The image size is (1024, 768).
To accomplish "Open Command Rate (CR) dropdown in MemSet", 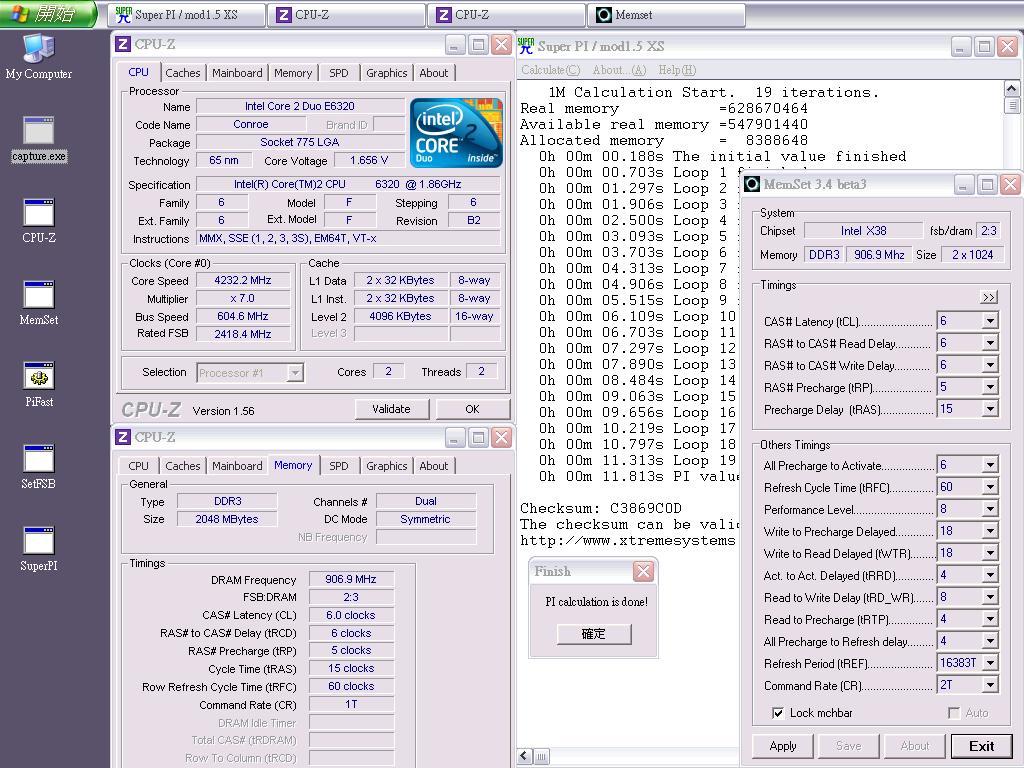I will tap(991, 685).
